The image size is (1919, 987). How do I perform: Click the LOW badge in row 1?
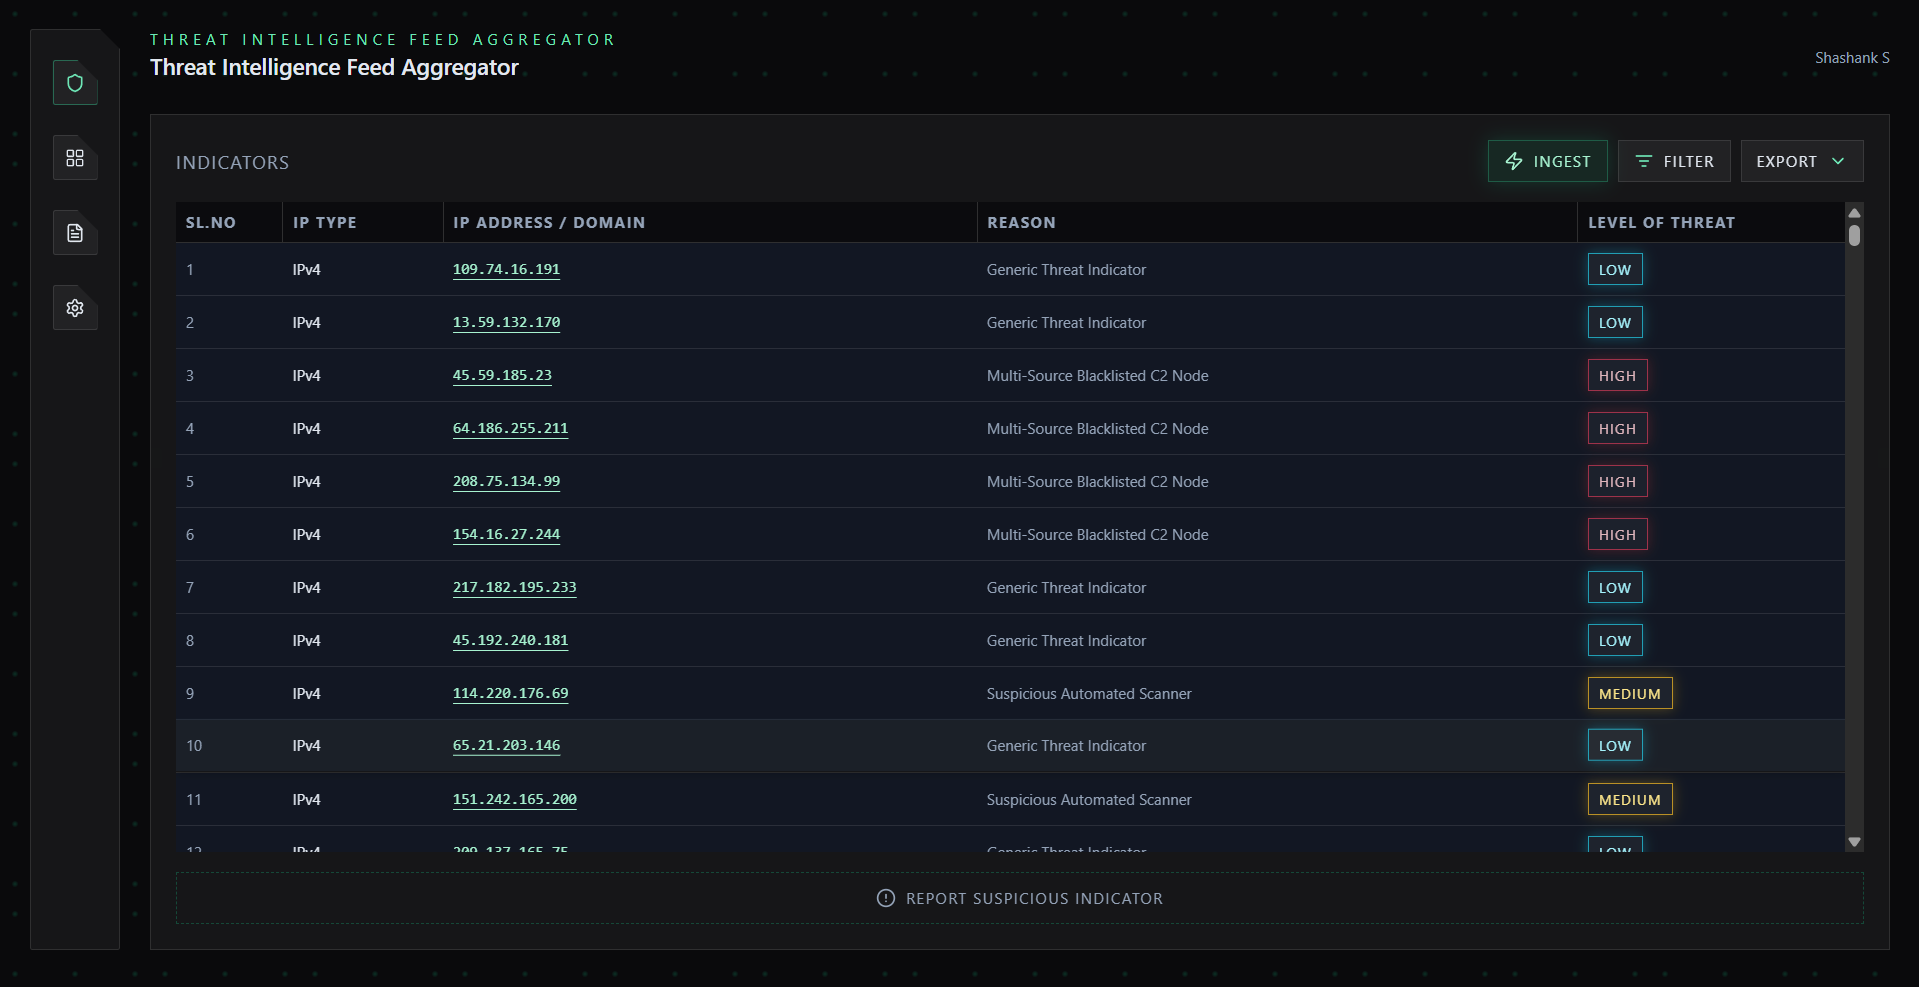[1615, 269]
